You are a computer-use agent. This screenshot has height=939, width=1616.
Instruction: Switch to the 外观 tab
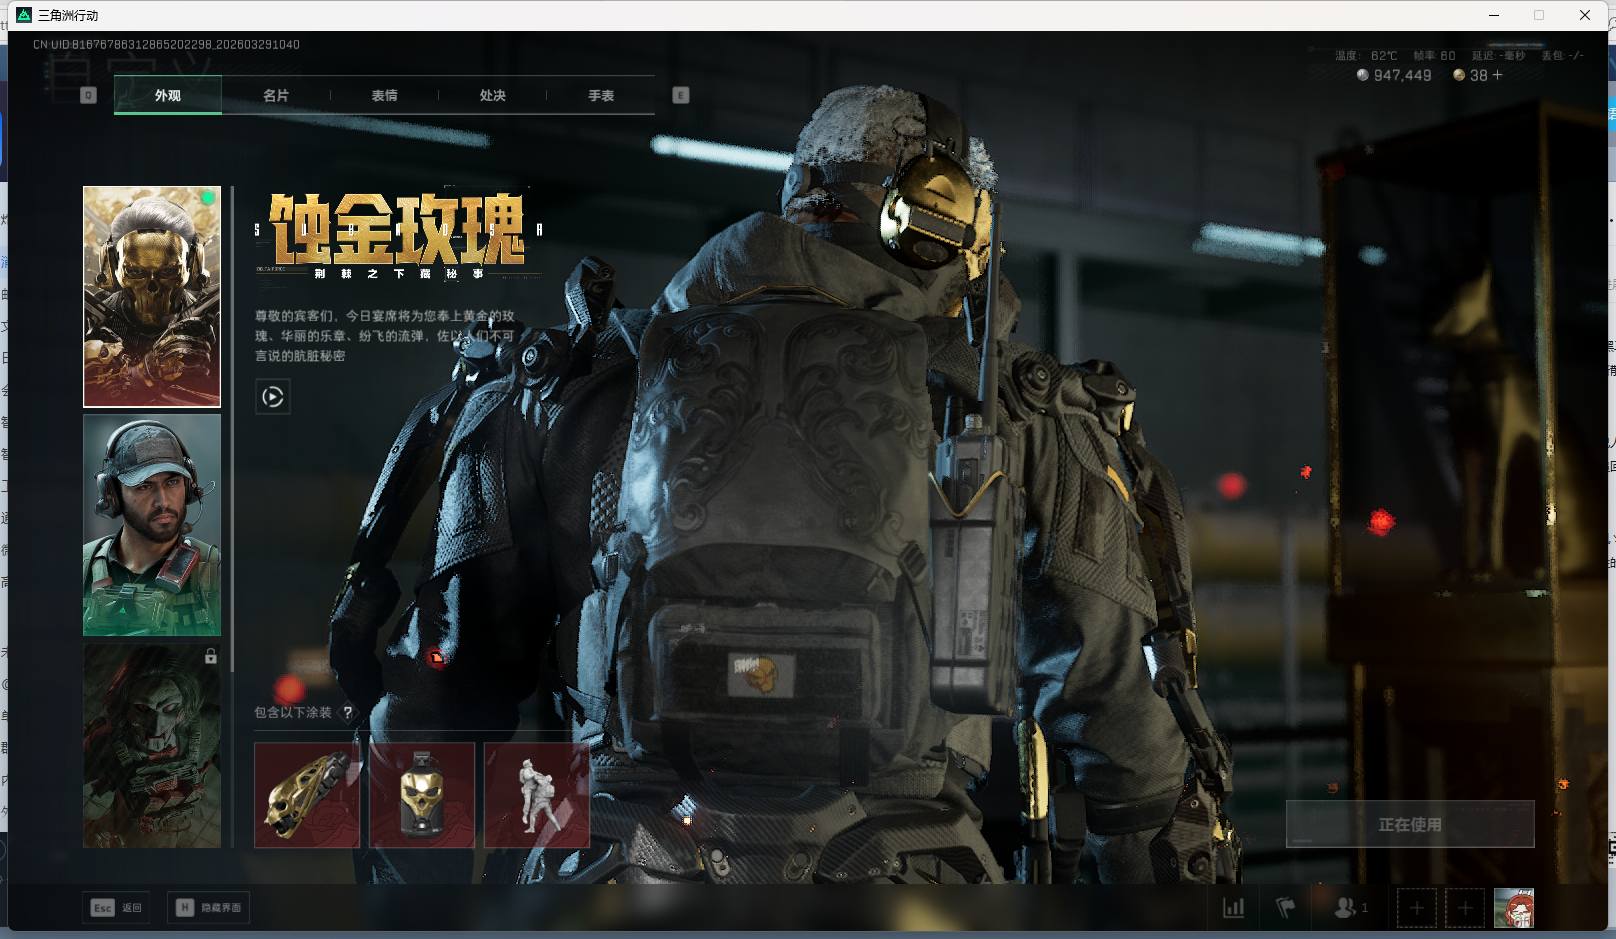coord(168,95)
